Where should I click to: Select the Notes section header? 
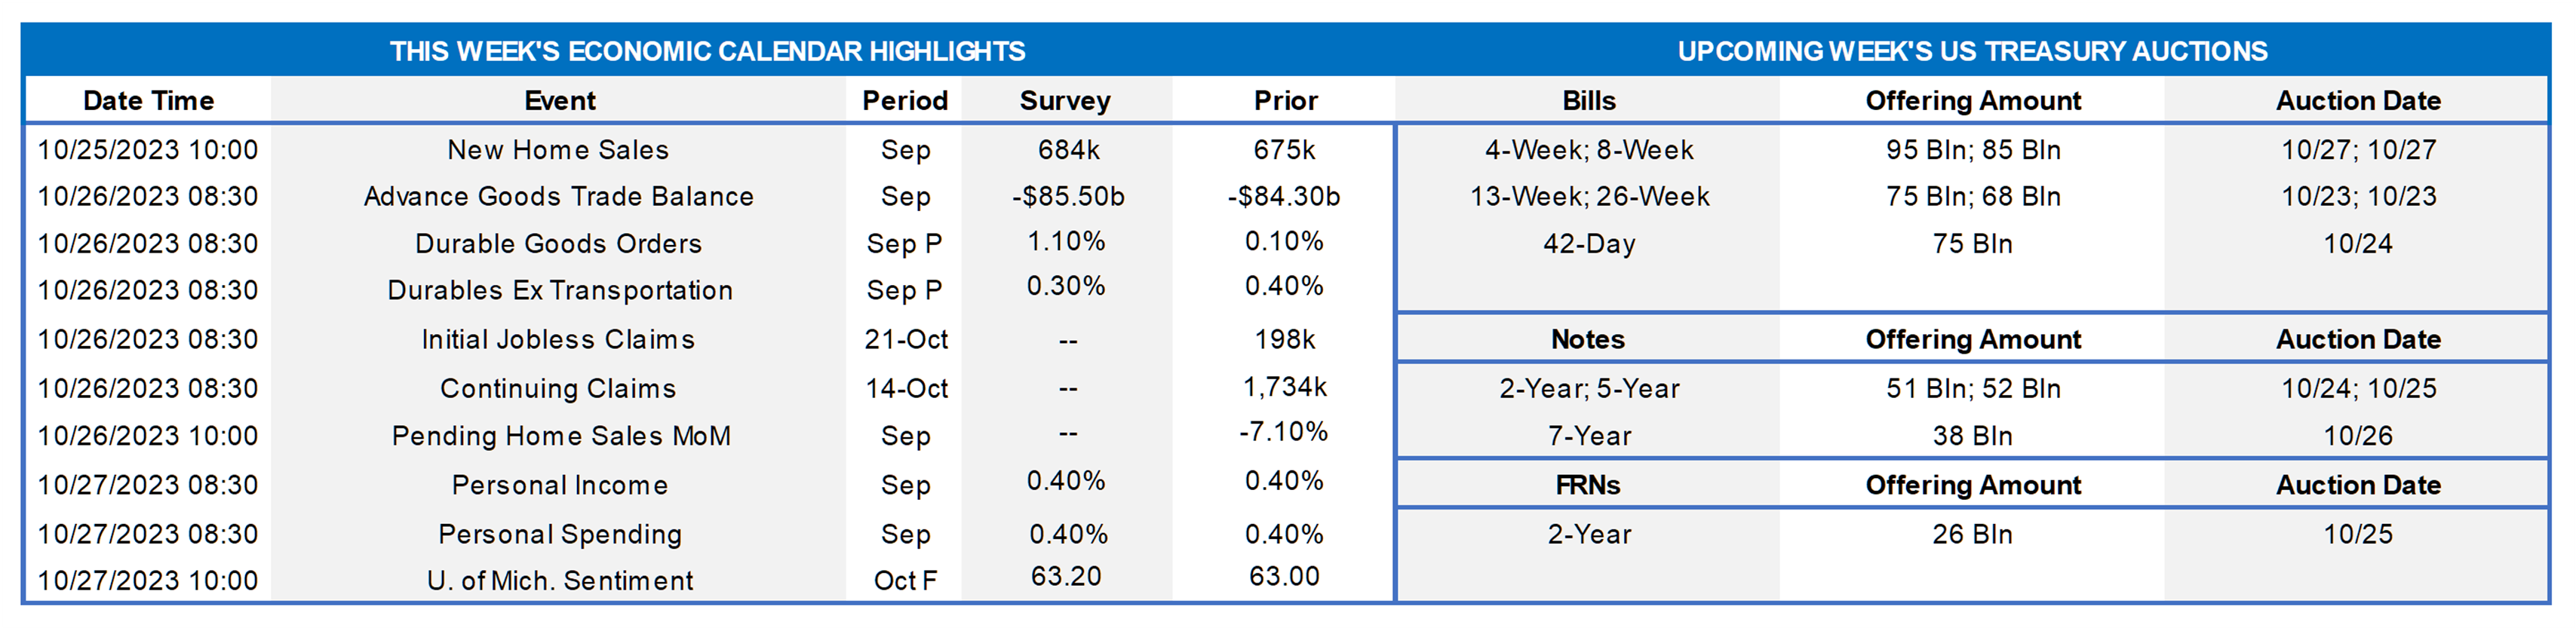(x=1588, y=340)
